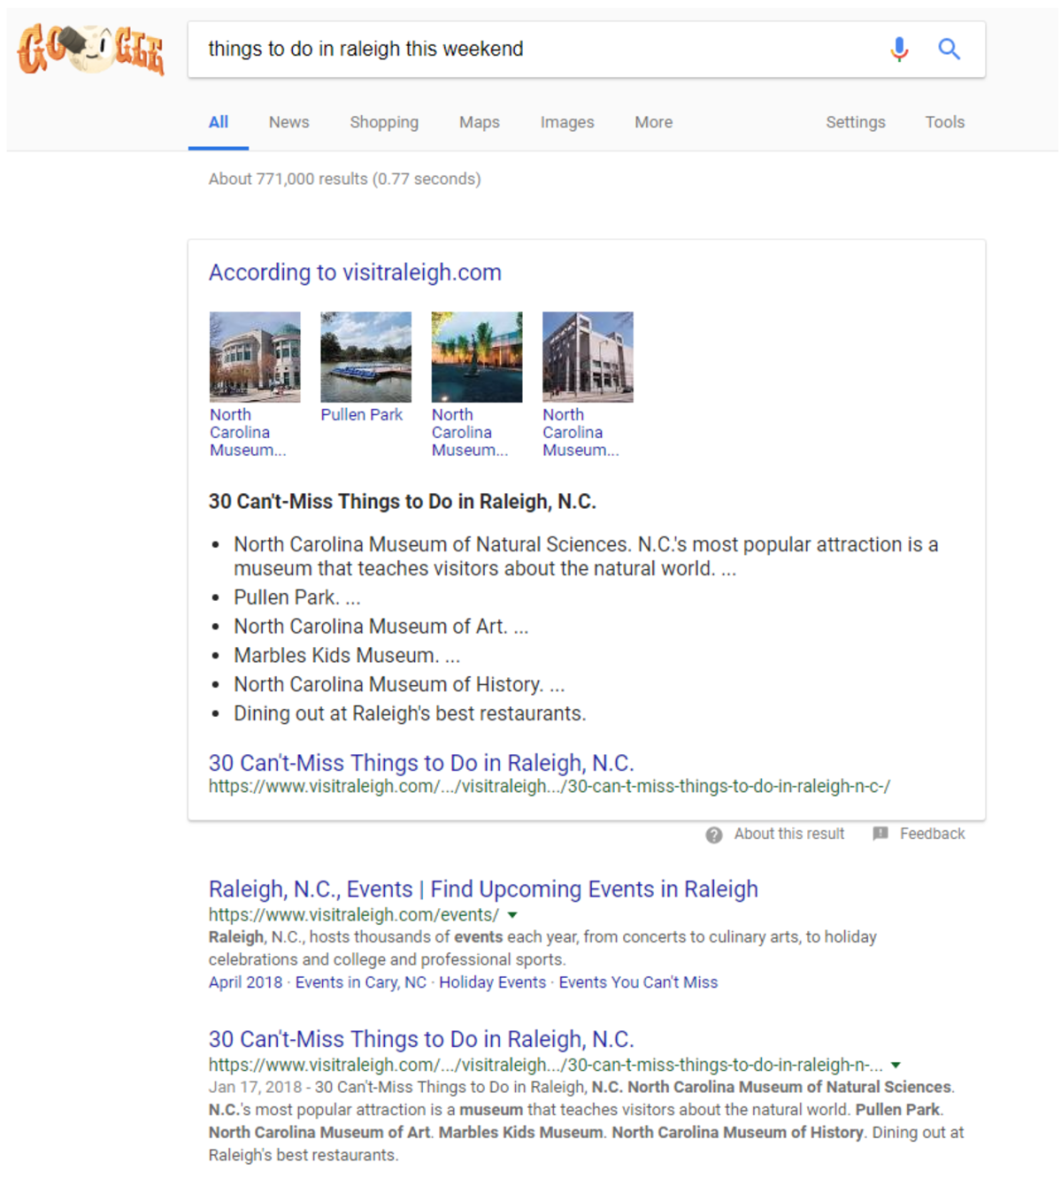This screenshot has height=1200, width=1061.
Task: Start voice search with the microphone icon
Action: [899, 49]
